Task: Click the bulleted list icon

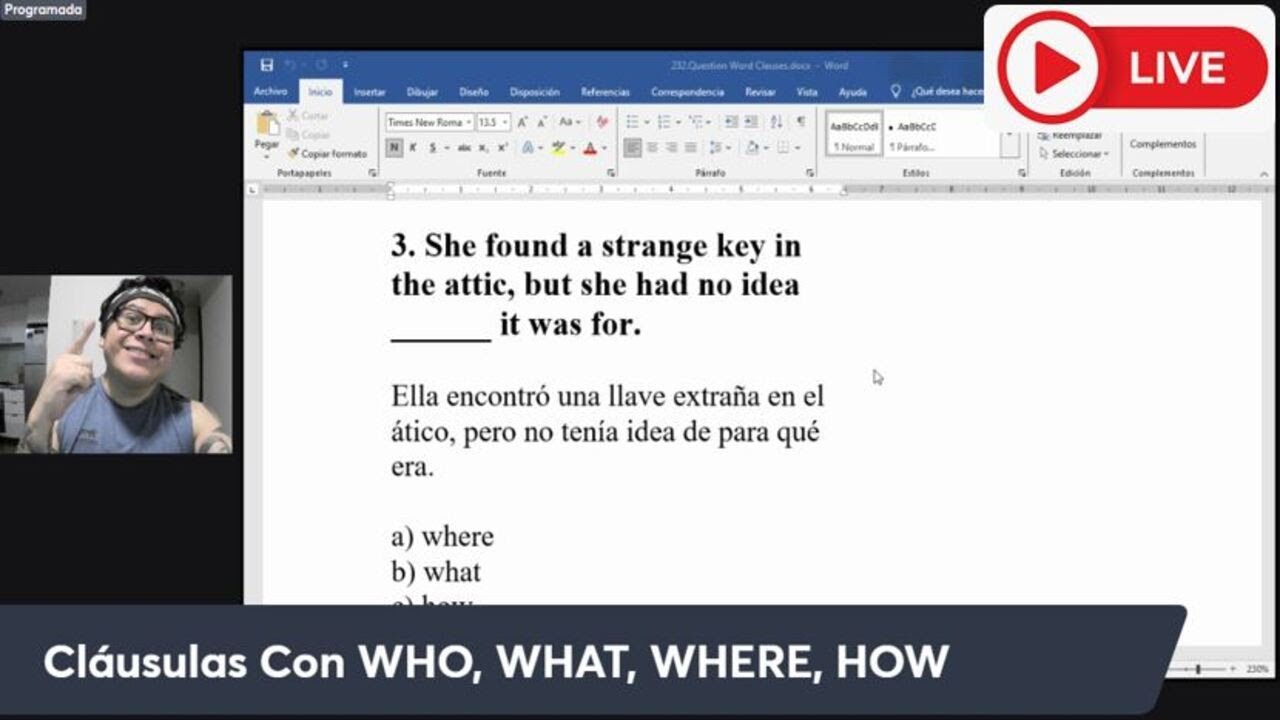Action: (632, 122)
